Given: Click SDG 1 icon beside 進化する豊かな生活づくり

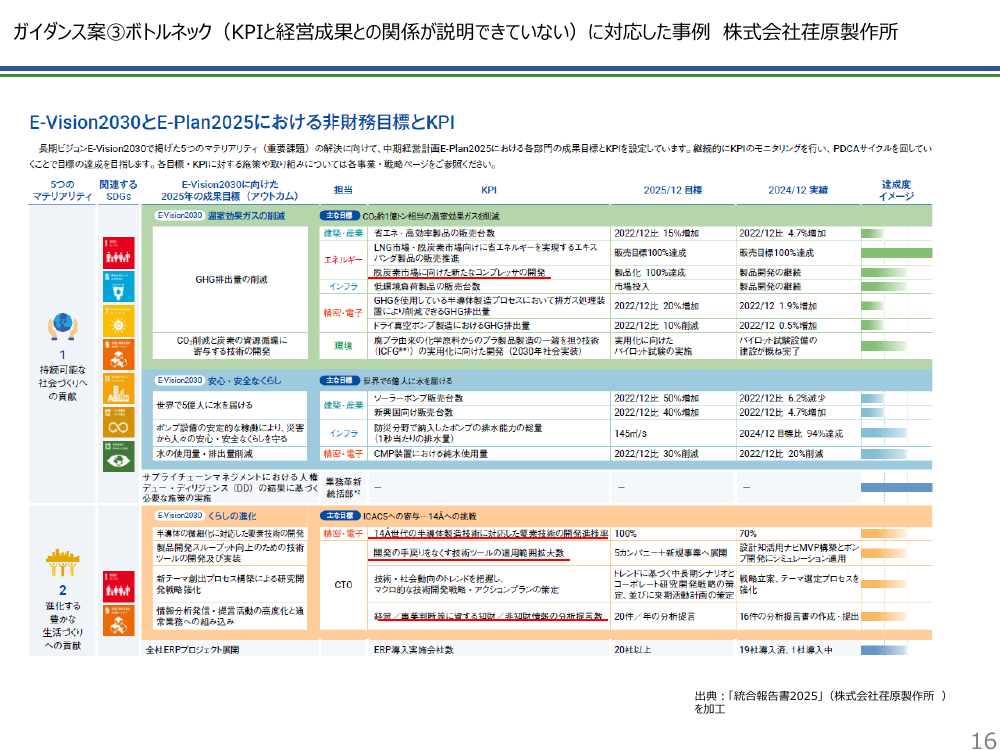Looking at the screenshot, I should point(119,587).
